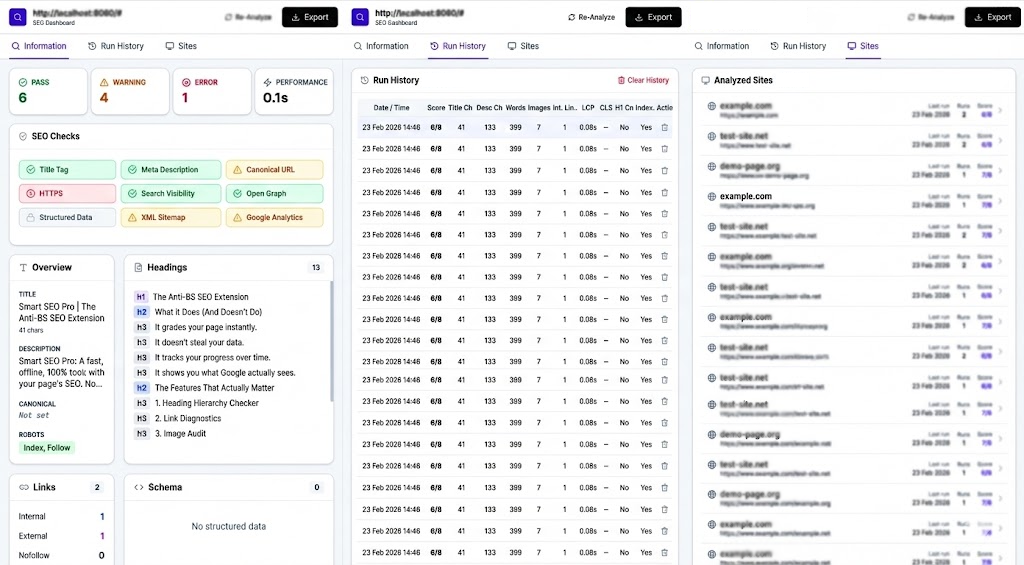Click the 'Not set' canonical value
The width and height of the screenshot is (1024, 565).
[34, 415]
